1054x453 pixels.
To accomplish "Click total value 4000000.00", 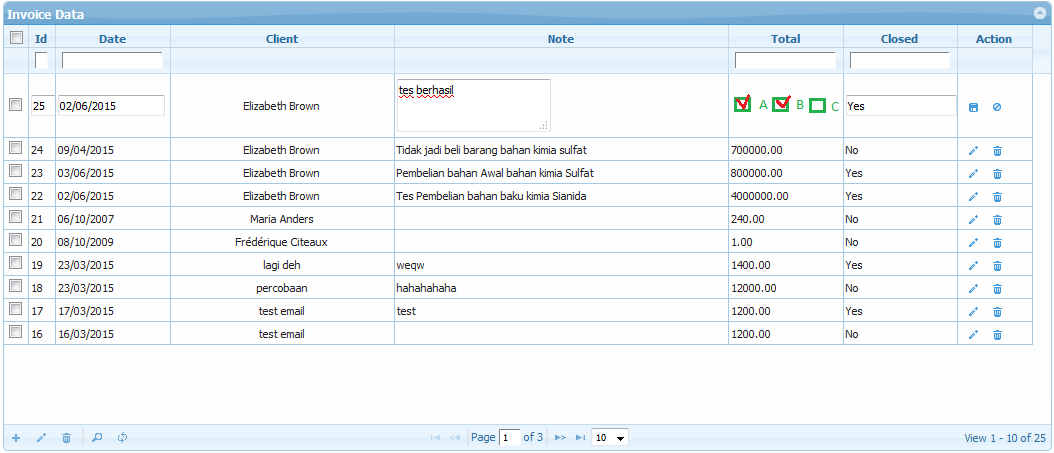I will [x=760, y=196].
